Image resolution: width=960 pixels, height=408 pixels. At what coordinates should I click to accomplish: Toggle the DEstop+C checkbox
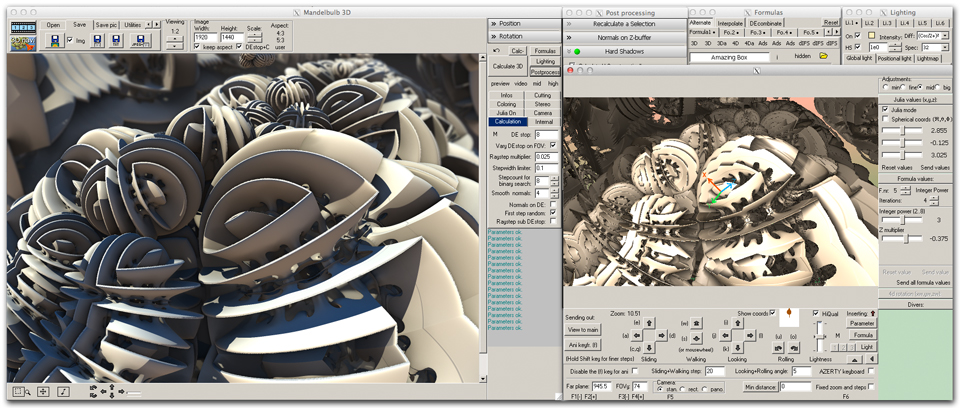coord(239,47)
